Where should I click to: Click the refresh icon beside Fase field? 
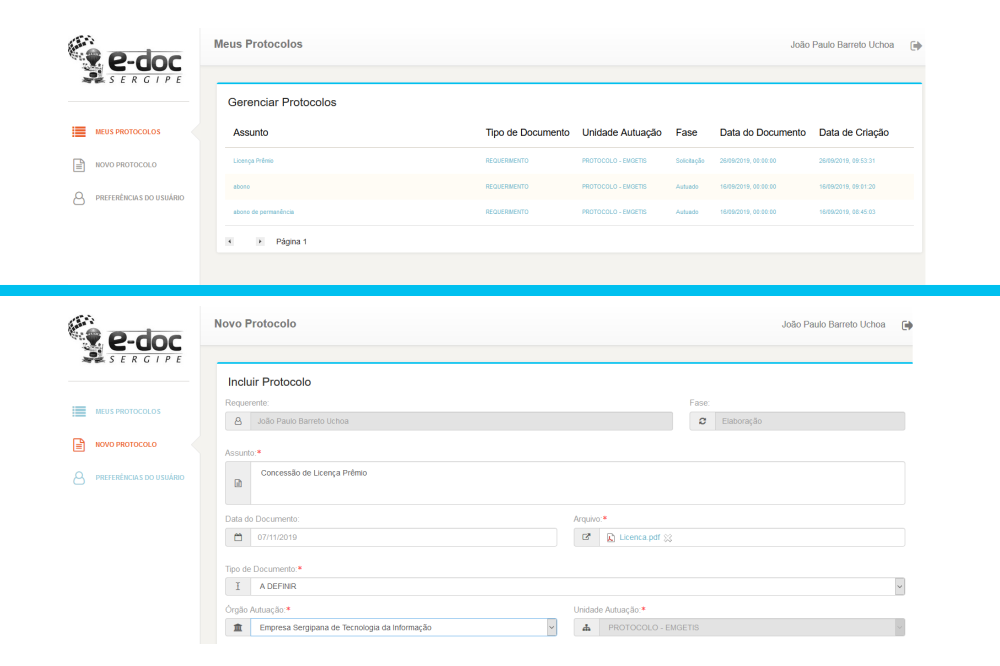click(x=702, y=421)
